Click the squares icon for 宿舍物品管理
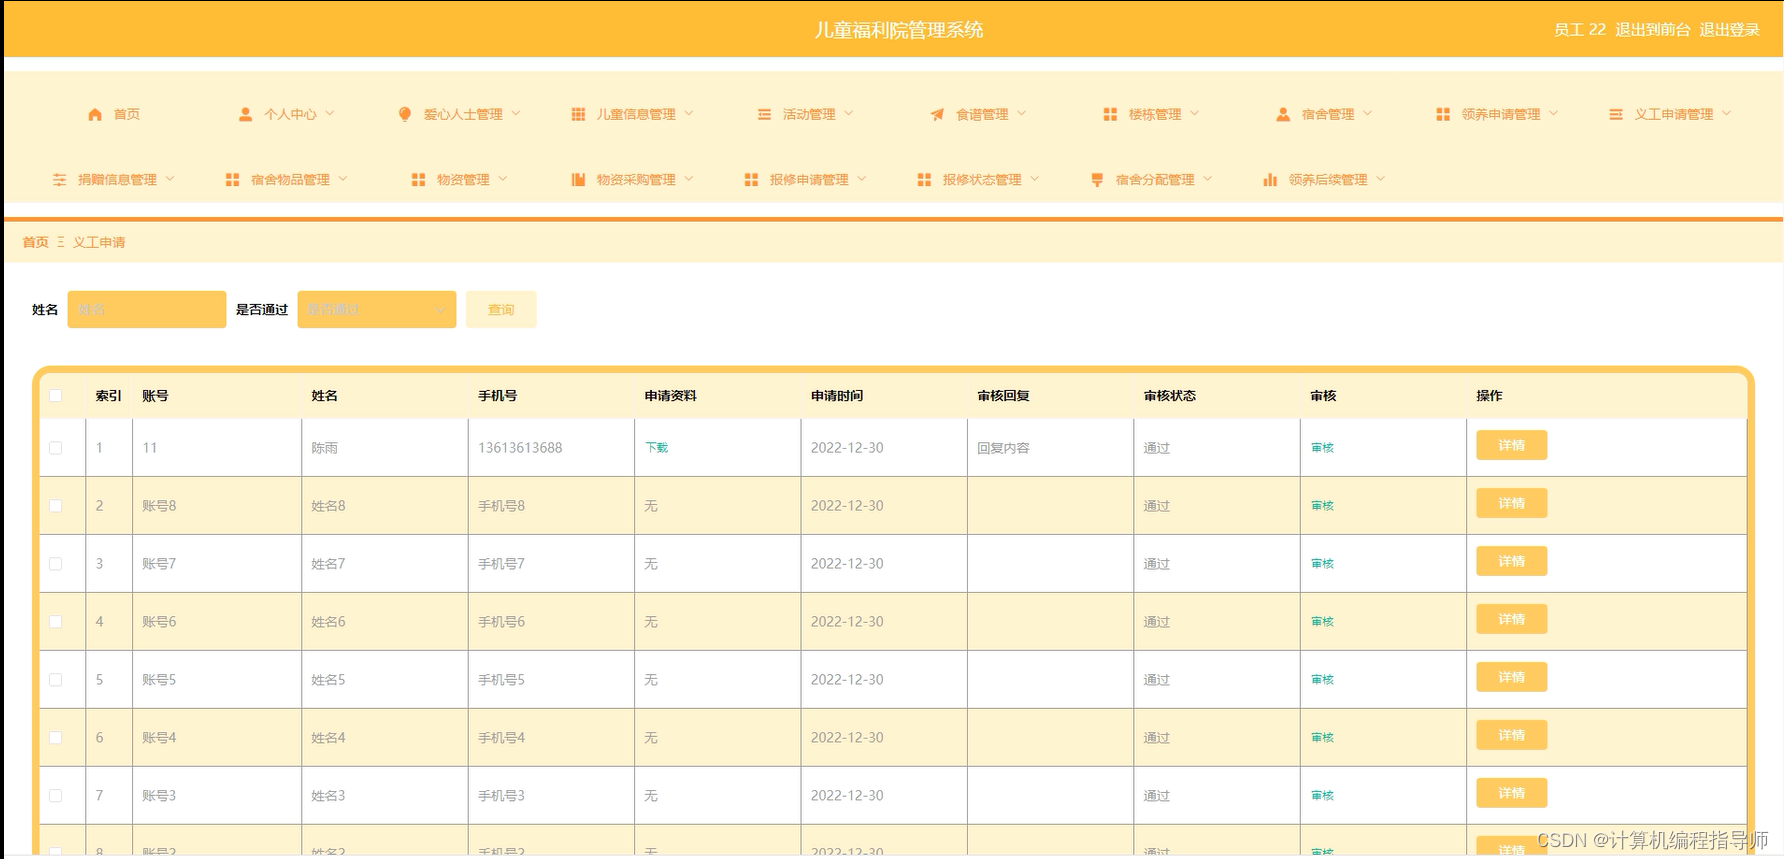This screenshot has width=1784, height=859. pos(232,180)
